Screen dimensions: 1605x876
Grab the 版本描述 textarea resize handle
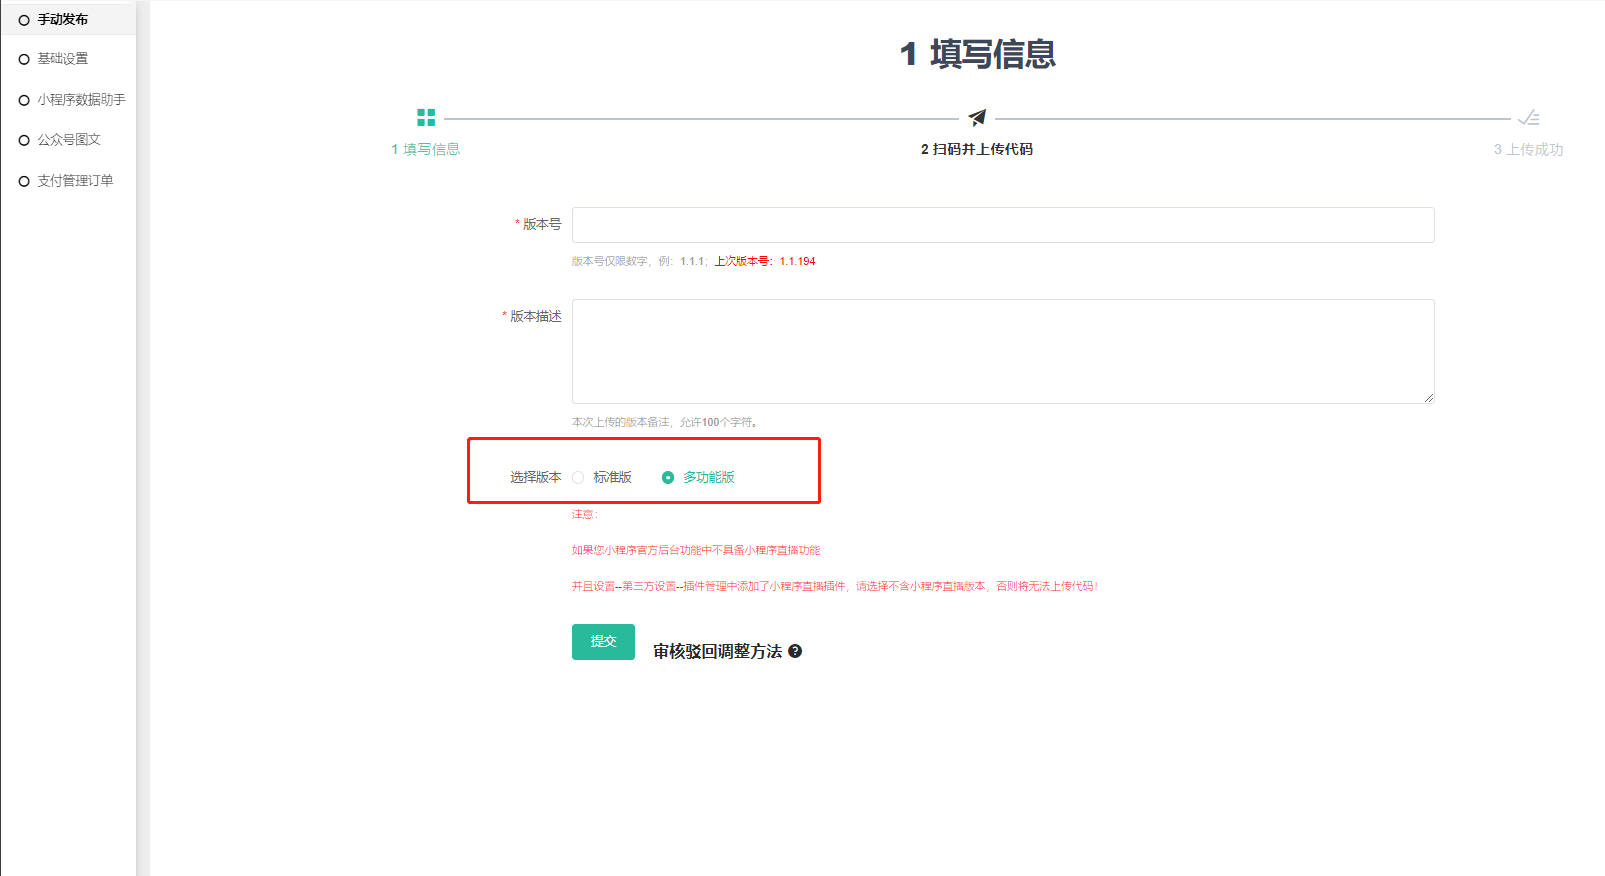1428,397
